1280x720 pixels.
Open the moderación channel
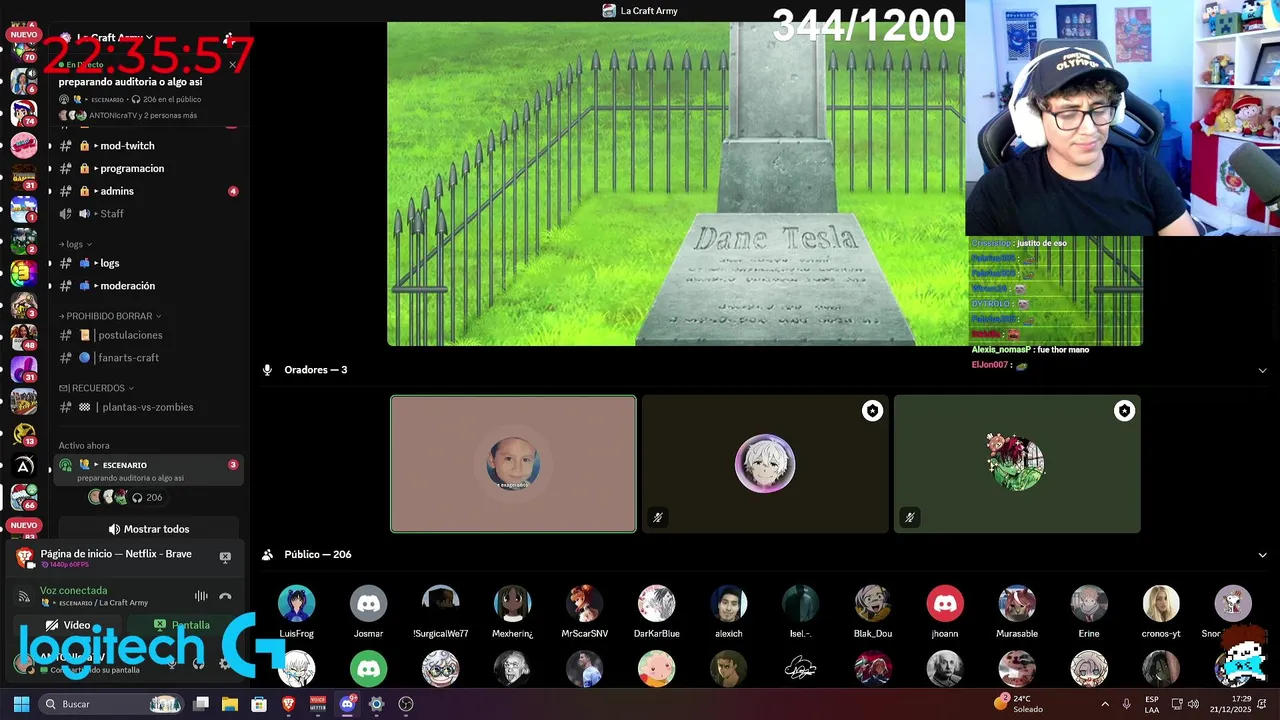click(x=150, y=286)
